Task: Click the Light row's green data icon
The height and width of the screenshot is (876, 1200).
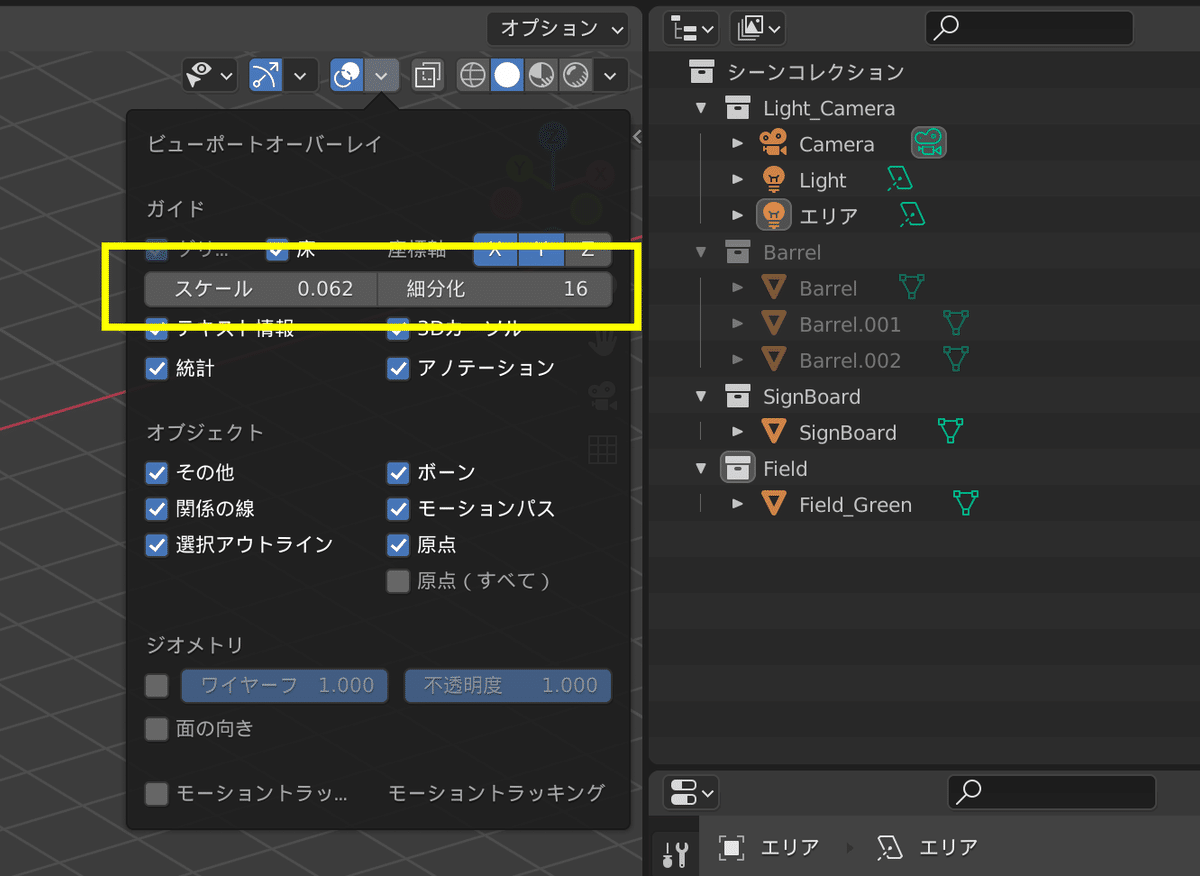Action: click(x=900, y=180)
